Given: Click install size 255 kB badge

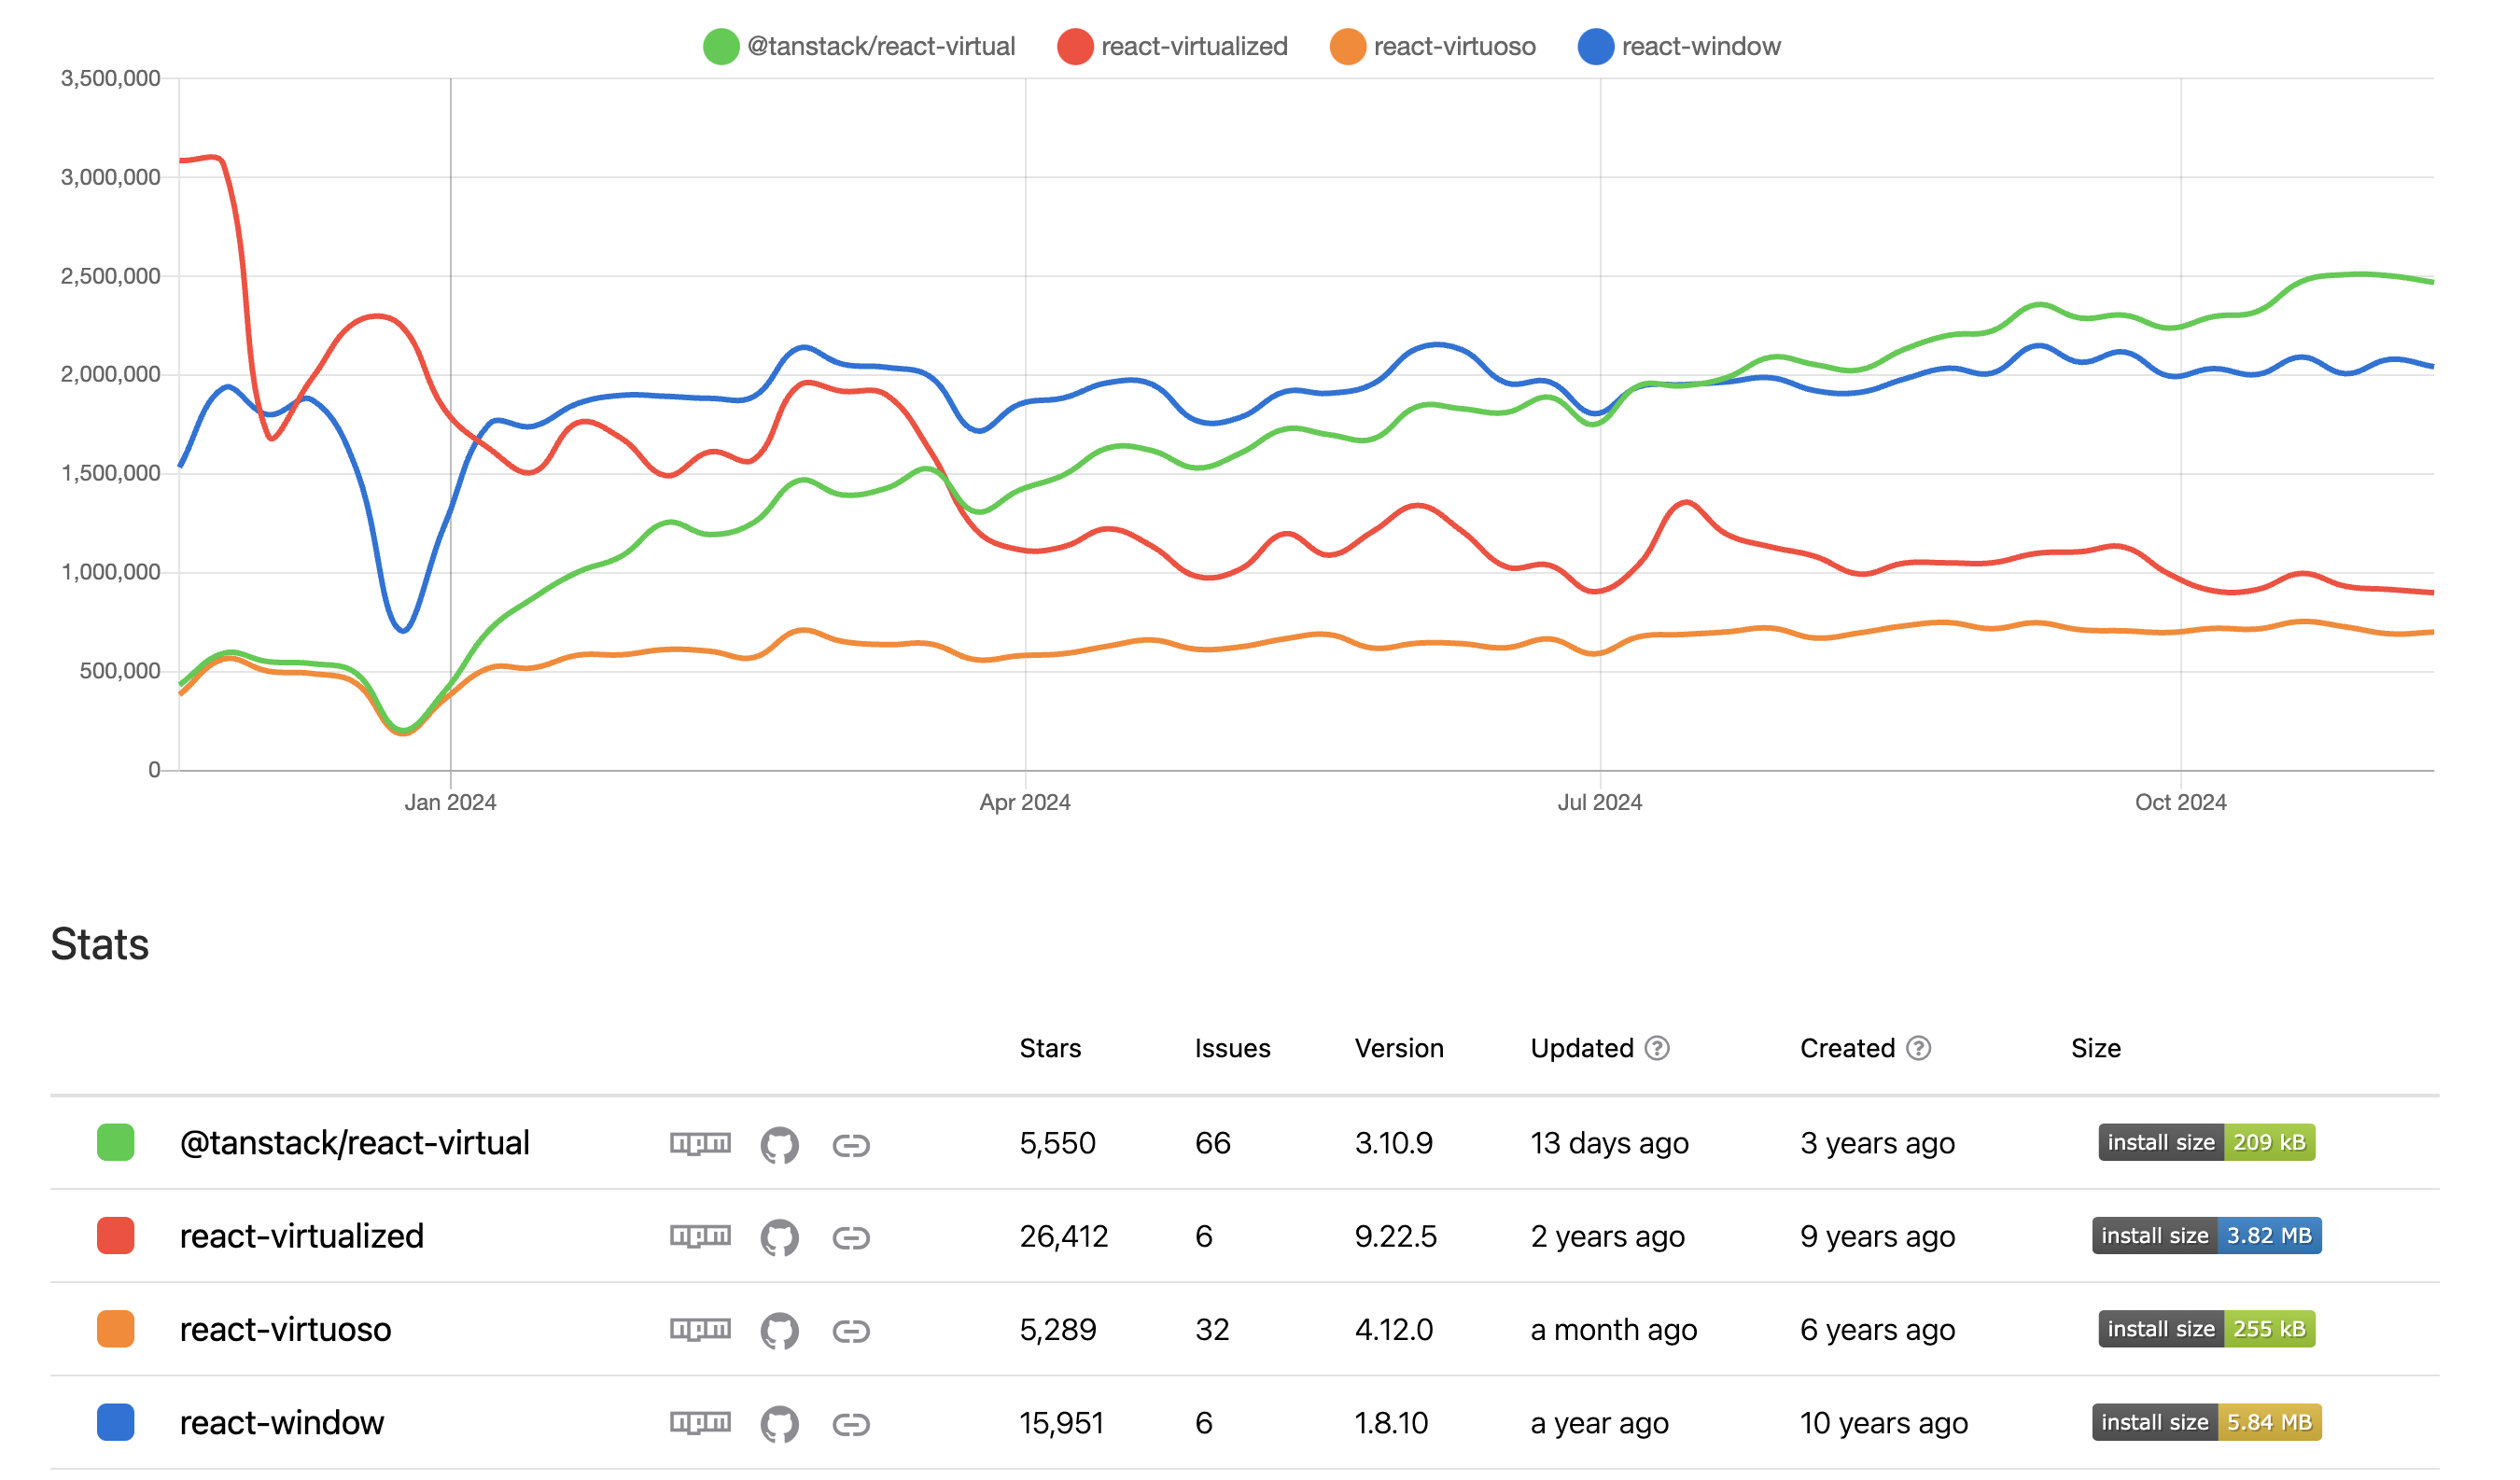Looking at the screenshot, I should click(x=2206, y=1328).
